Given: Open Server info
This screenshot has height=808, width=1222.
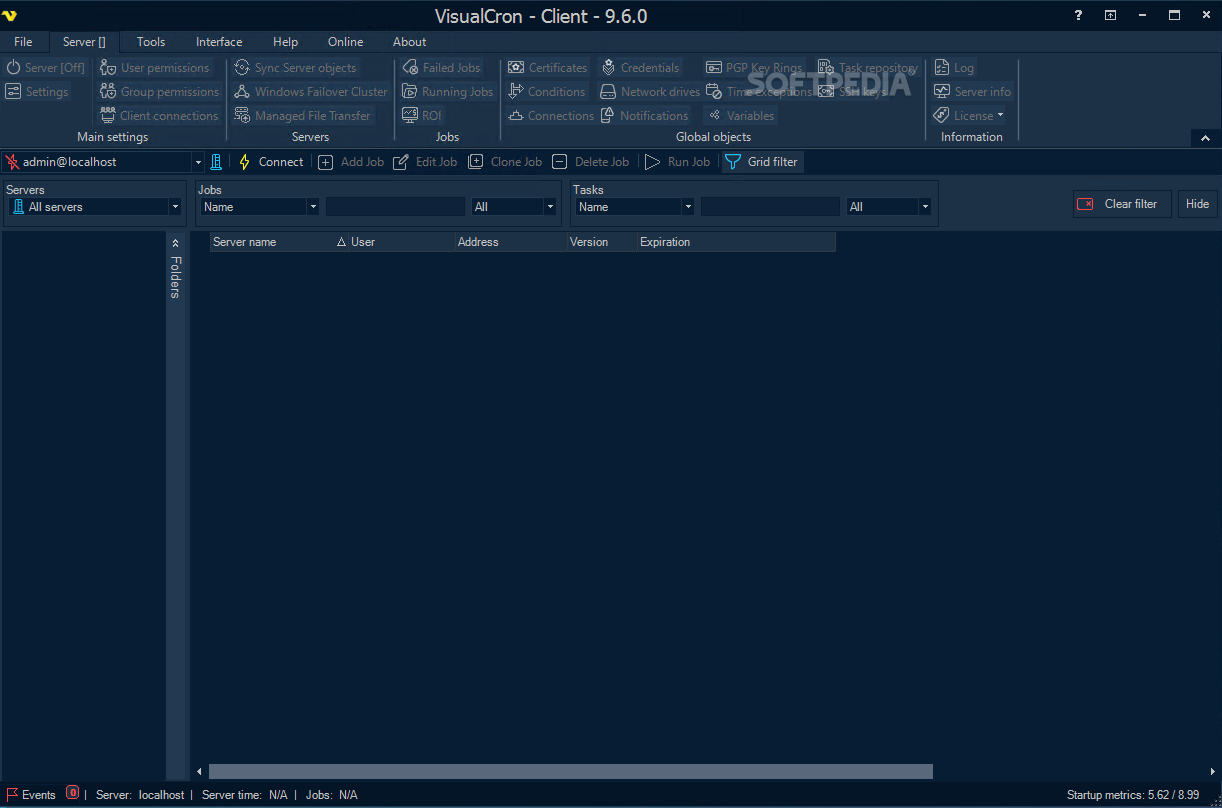Looking at the screenshot, I should (x=973, y=92).
